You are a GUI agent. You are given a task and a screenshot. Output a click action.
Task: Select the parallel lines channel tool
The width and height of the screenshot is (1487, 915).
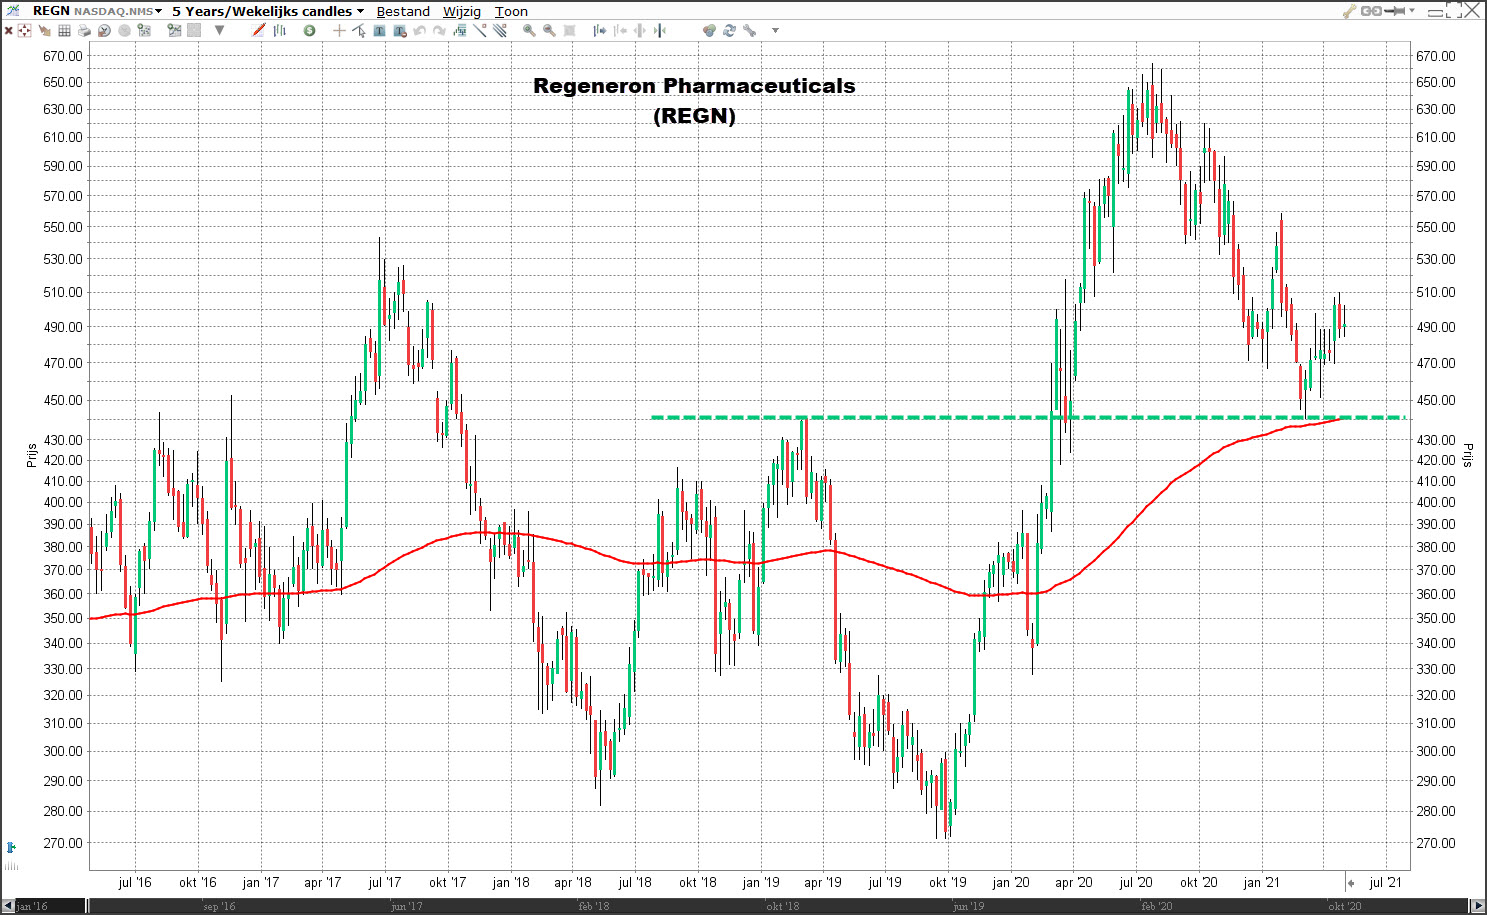pyautogui.click(x=499, y=30)
